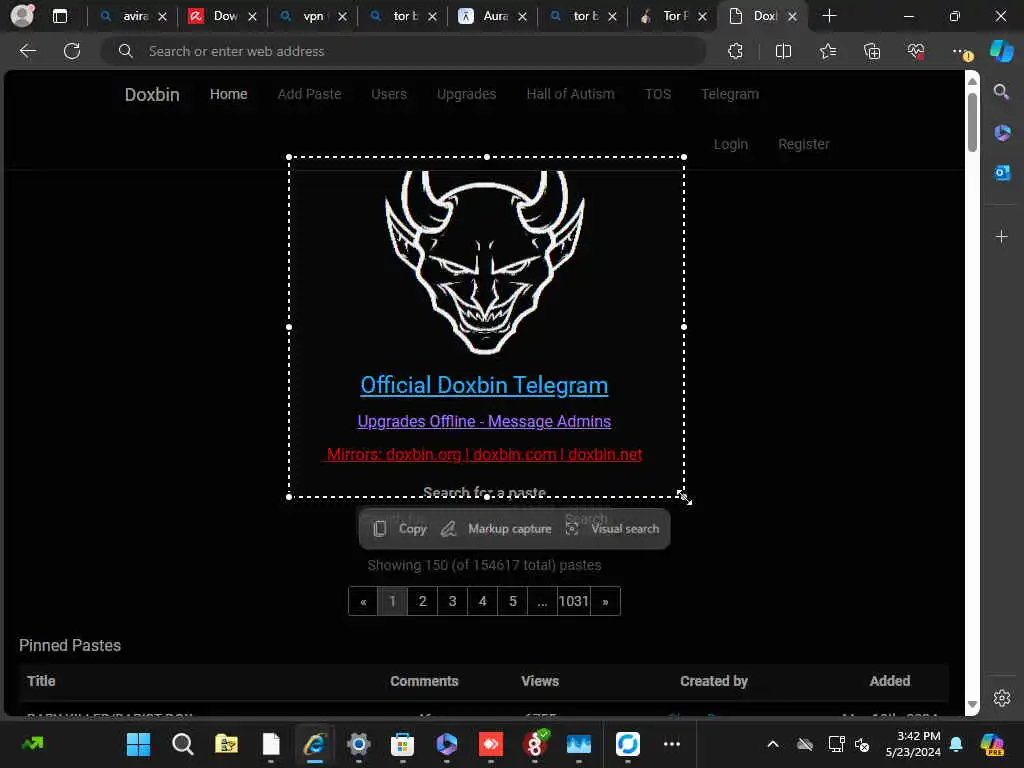Add a new browser tab
1024x768 pixels.
pyautogui.click(x=829, y=16)
